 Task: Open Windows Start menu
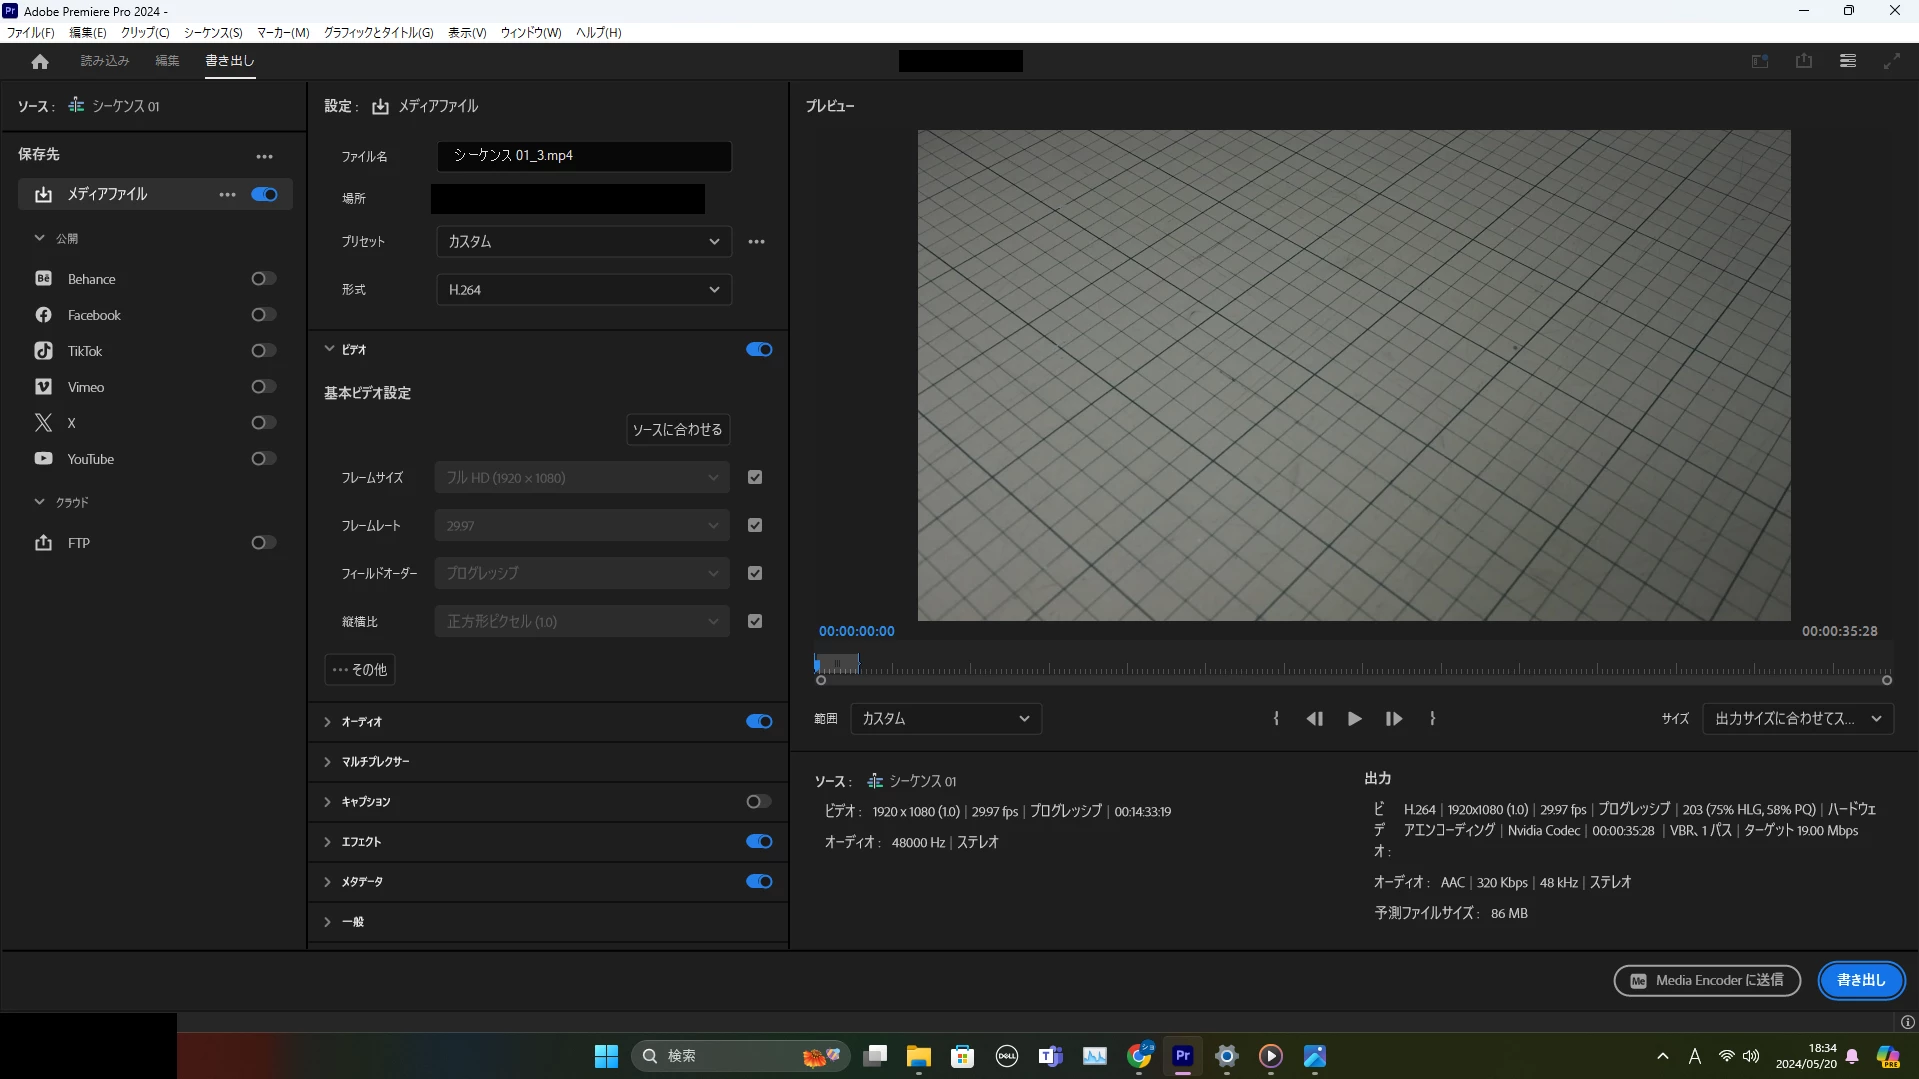[606, 1056]
